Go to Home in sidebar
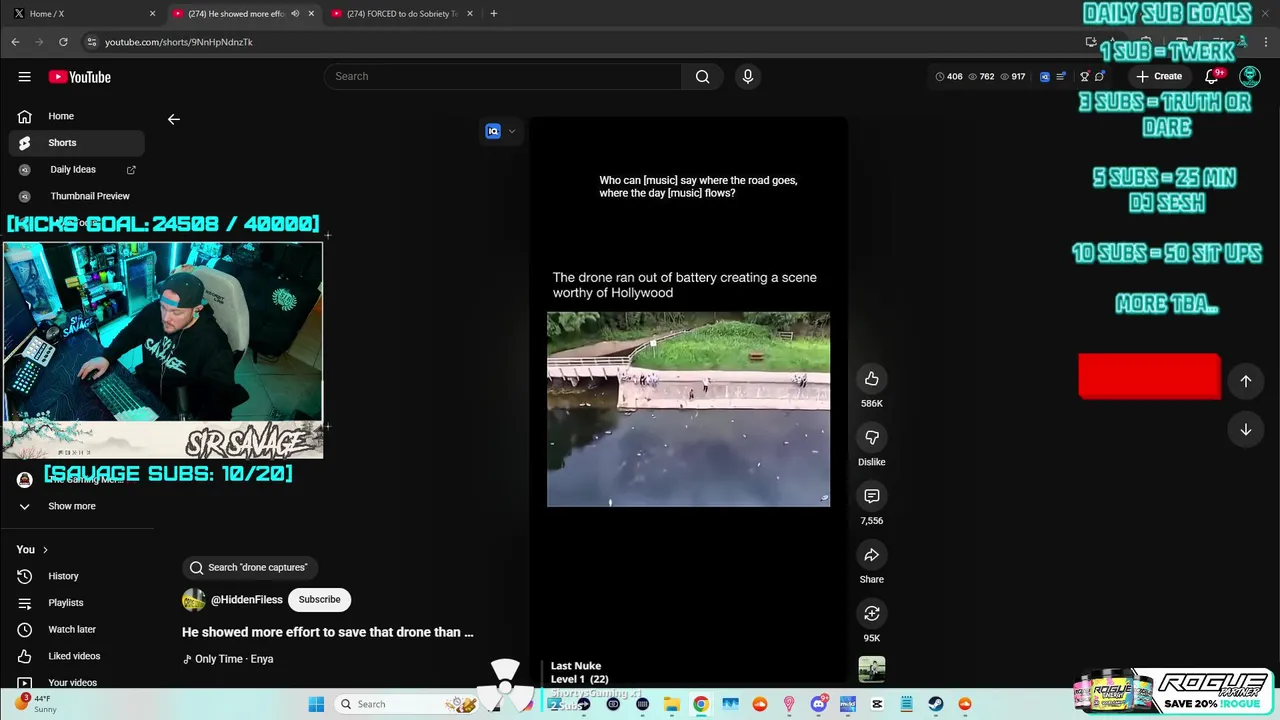The image size is (1280, 720). tap(76, 116)
